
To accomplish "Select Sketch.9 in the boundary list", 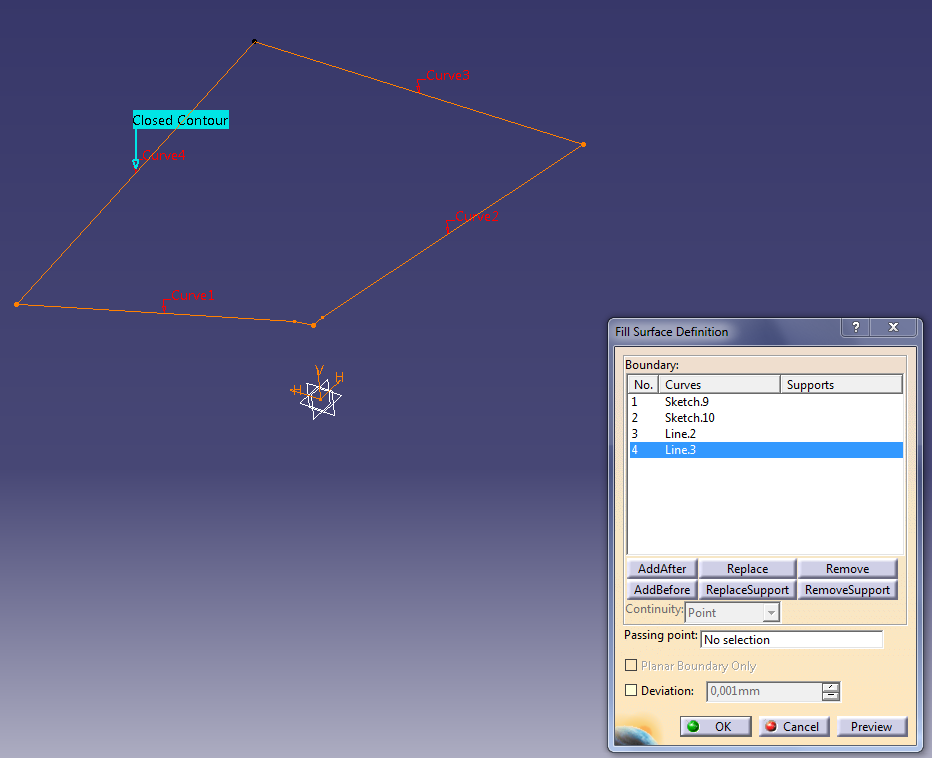I will pyautogui.click(x=688, y=401).
